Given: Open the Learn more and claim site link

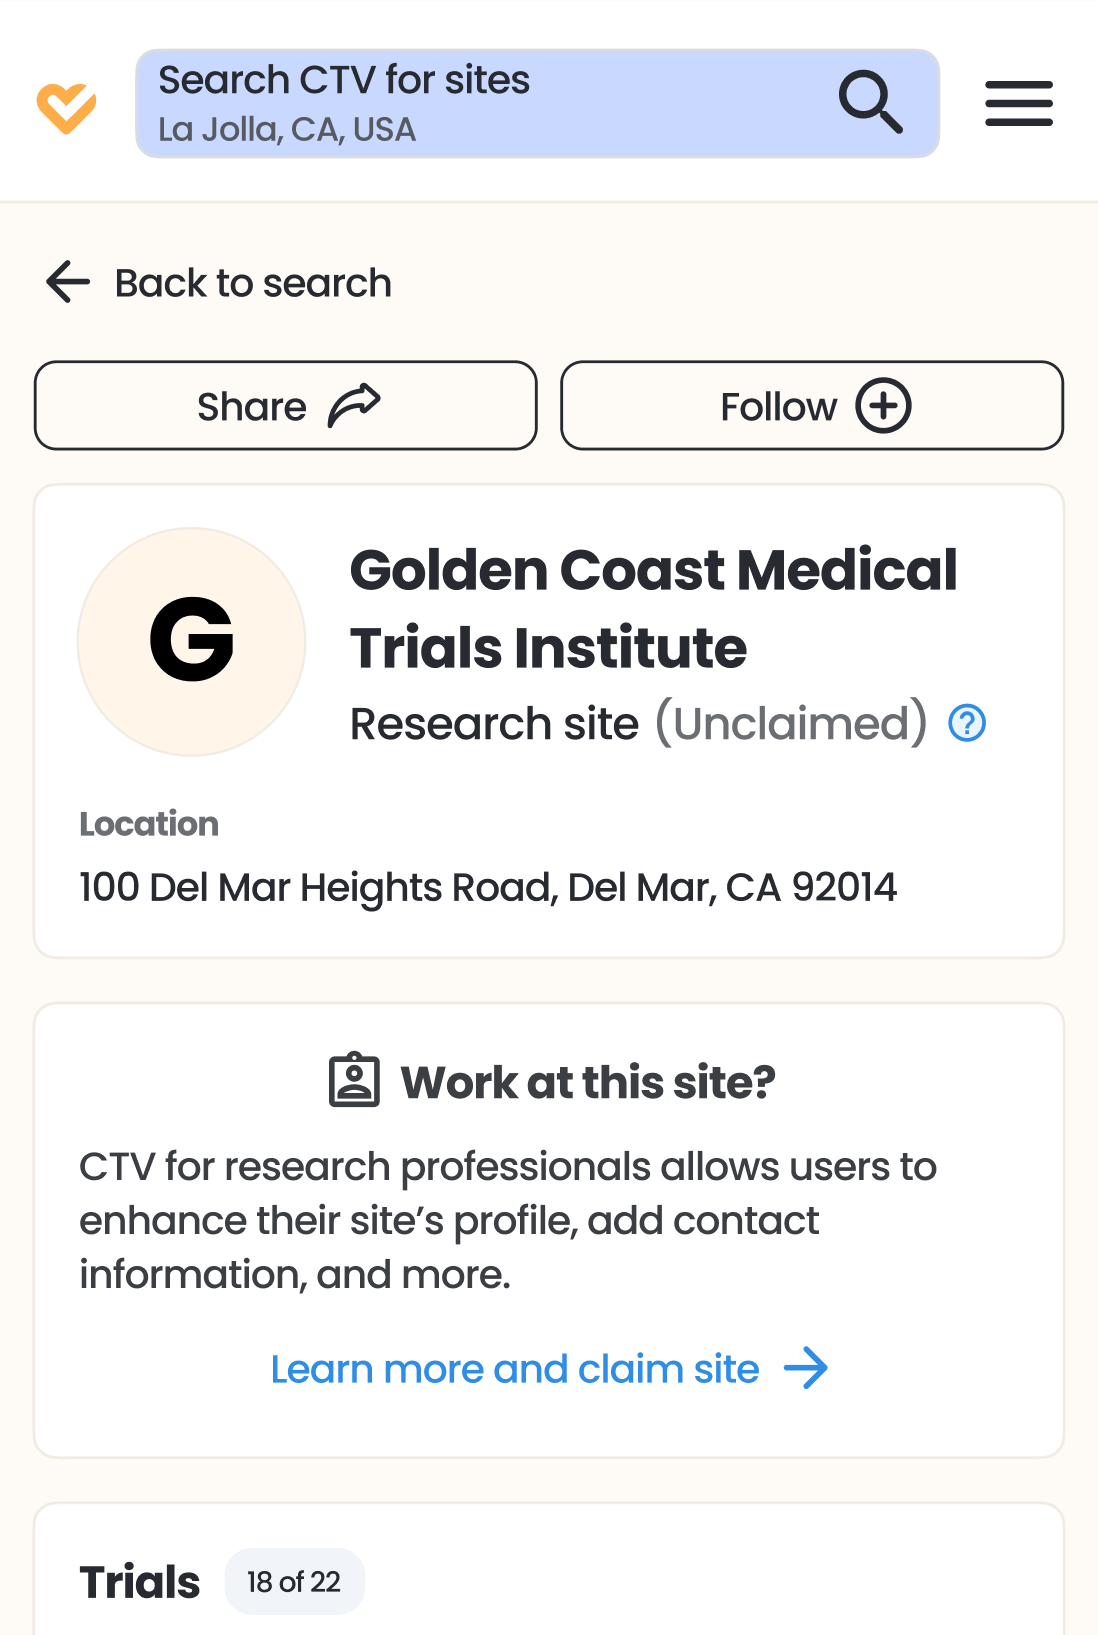Looking at the screenshot, I should [515, 1369].
